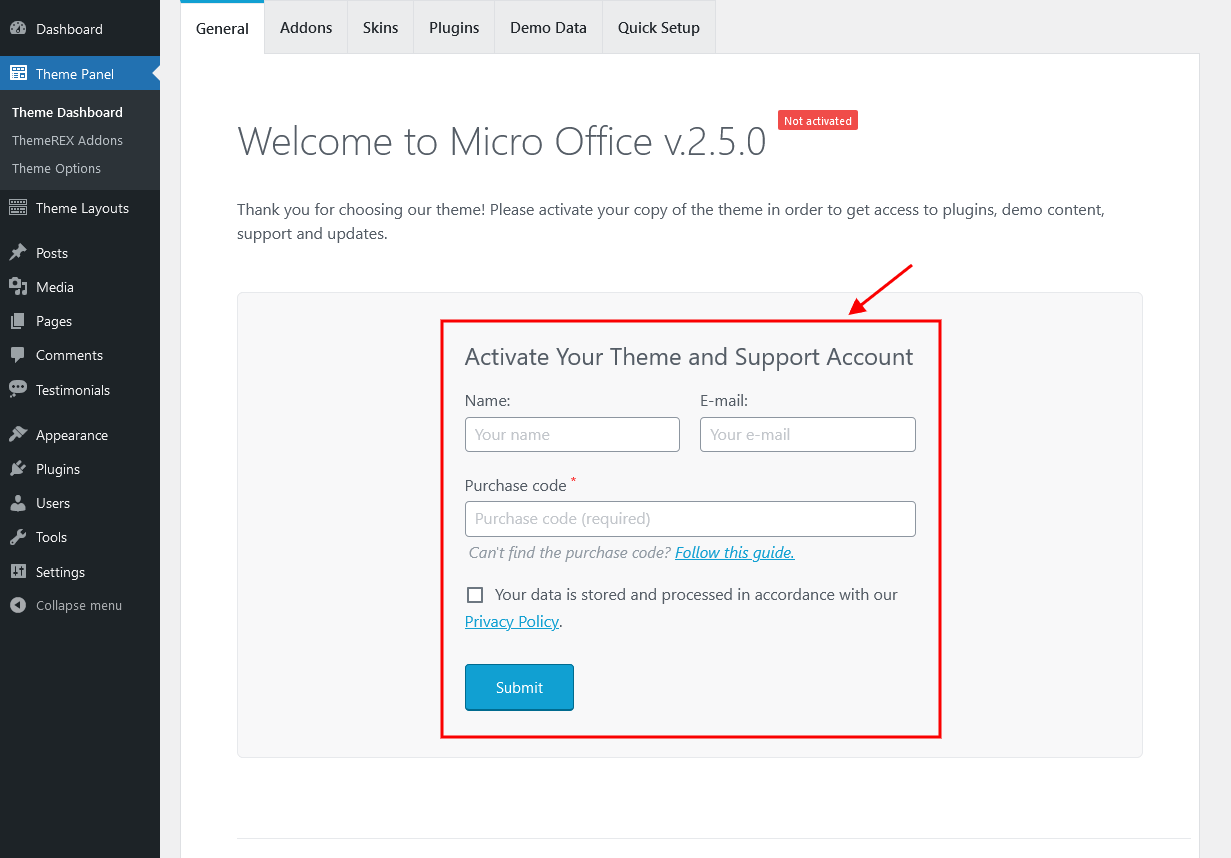
Task: Open Theme Layouts menu label
Action: point(82,208)
